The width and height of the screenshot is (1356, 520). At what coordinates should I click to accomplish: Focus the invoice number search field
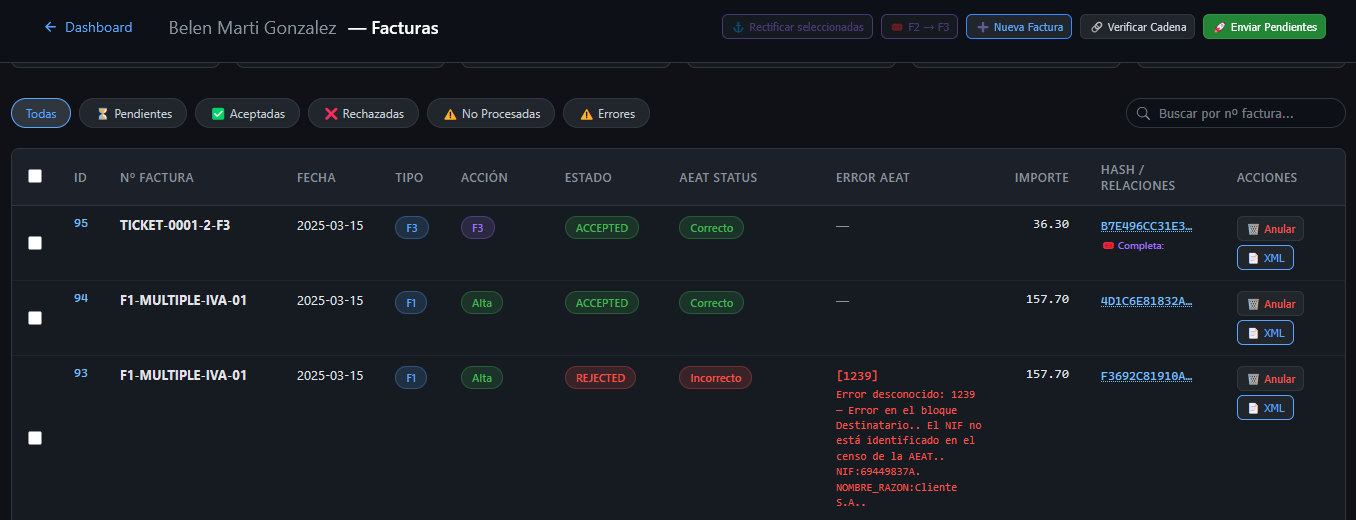(x=1245, y=114)
